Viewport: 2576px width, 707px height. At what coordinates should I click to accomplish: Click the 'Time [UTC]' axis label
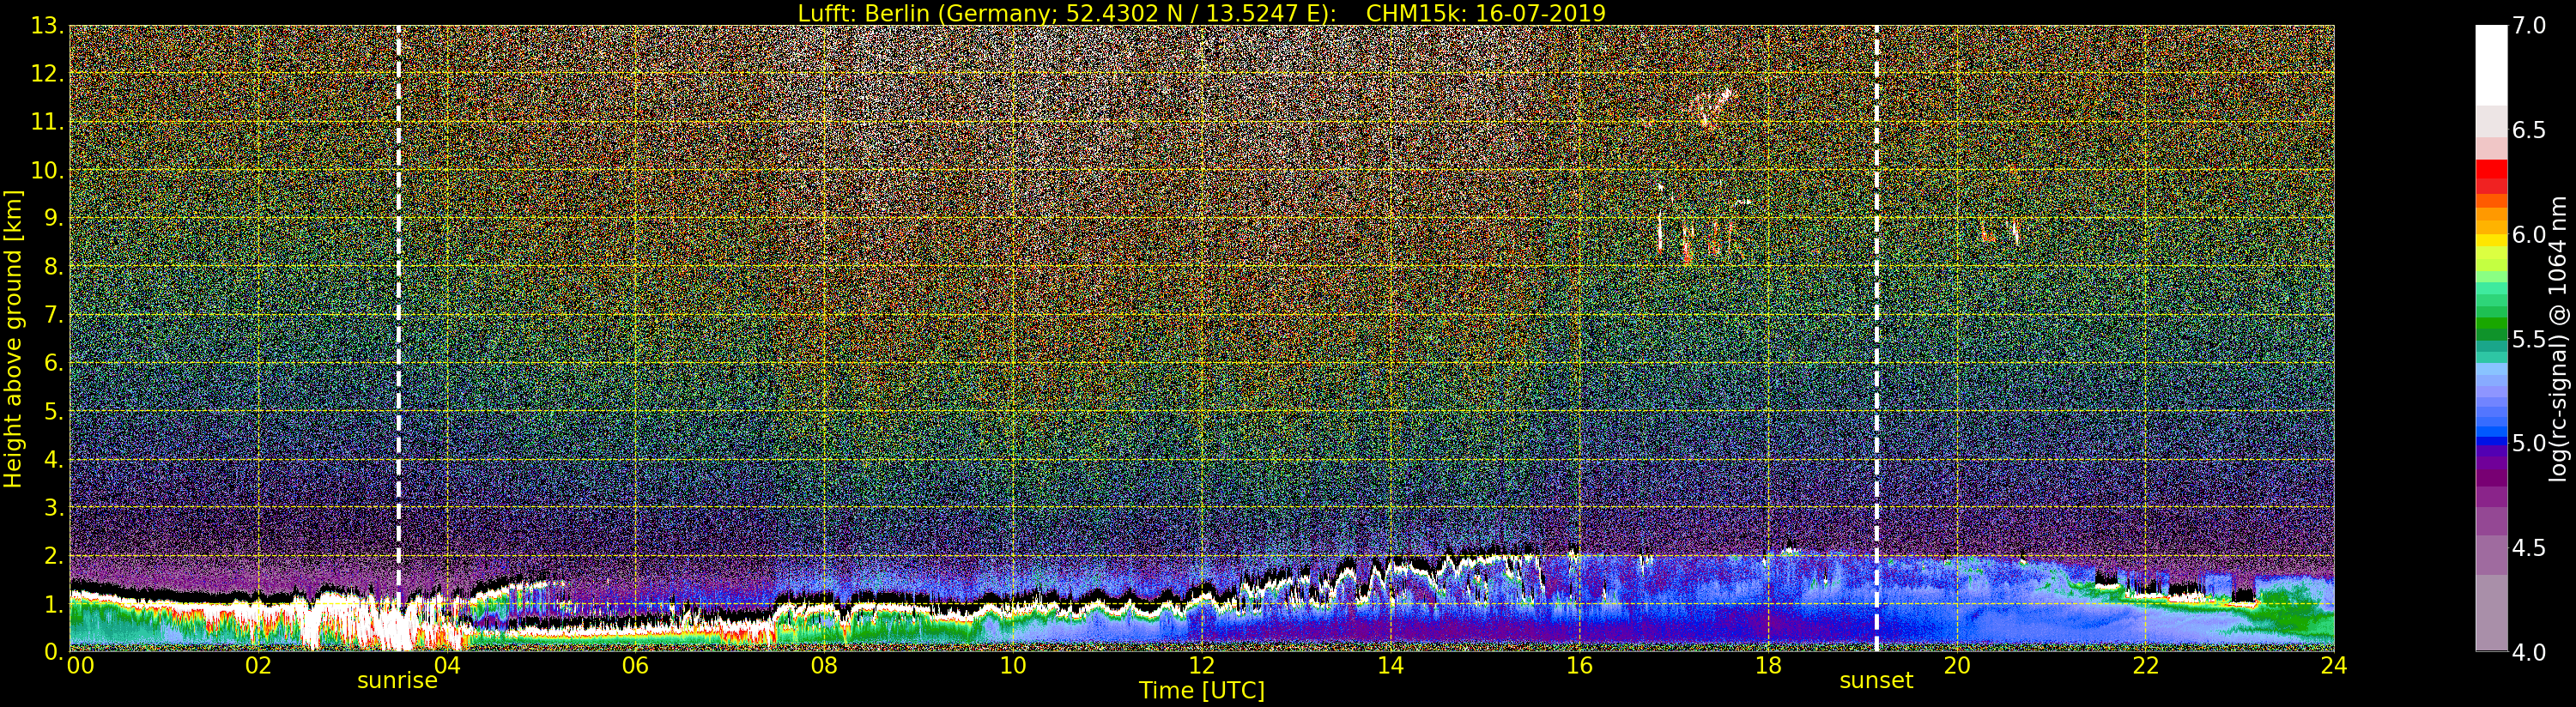pyautogui.click(x=1201, y=690)
